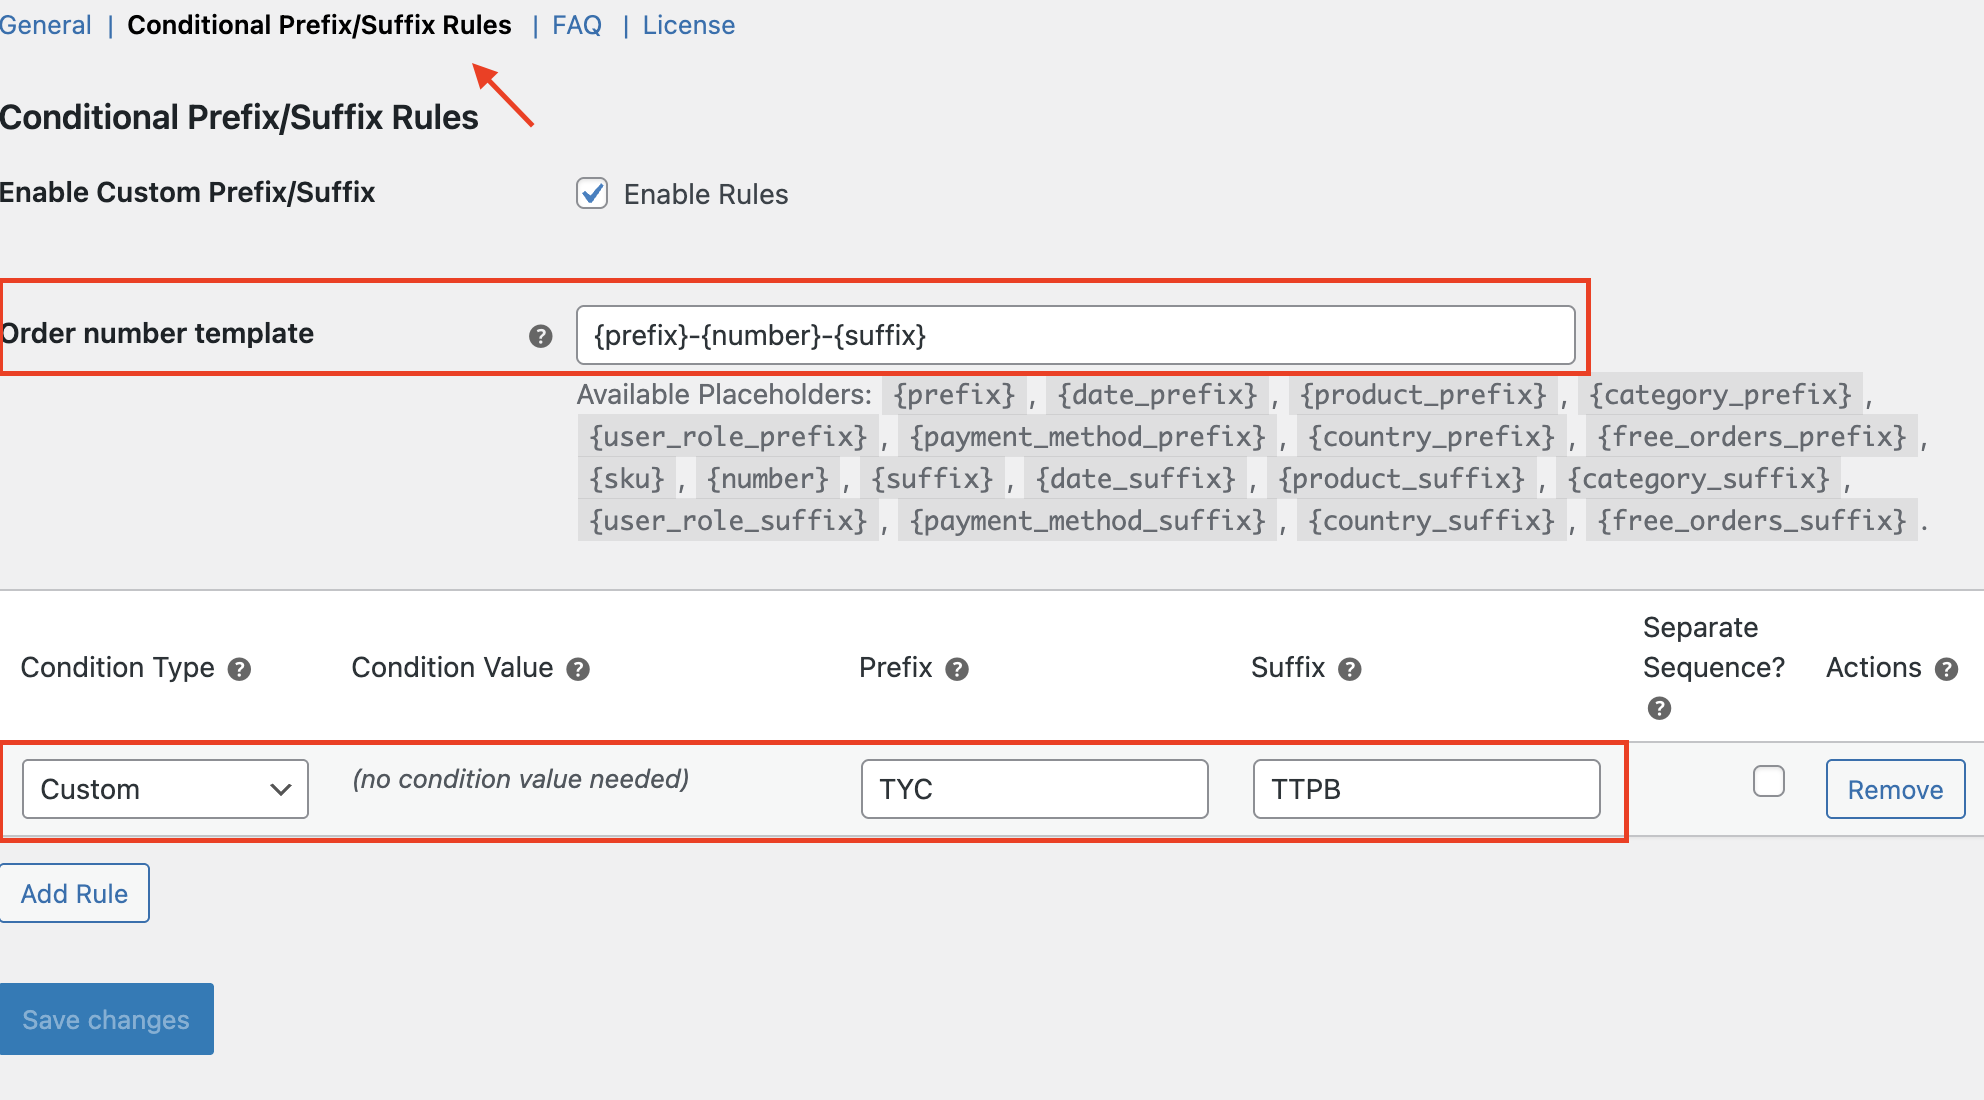
Task: Remove the Custom condition rule
Action: 1894,789
